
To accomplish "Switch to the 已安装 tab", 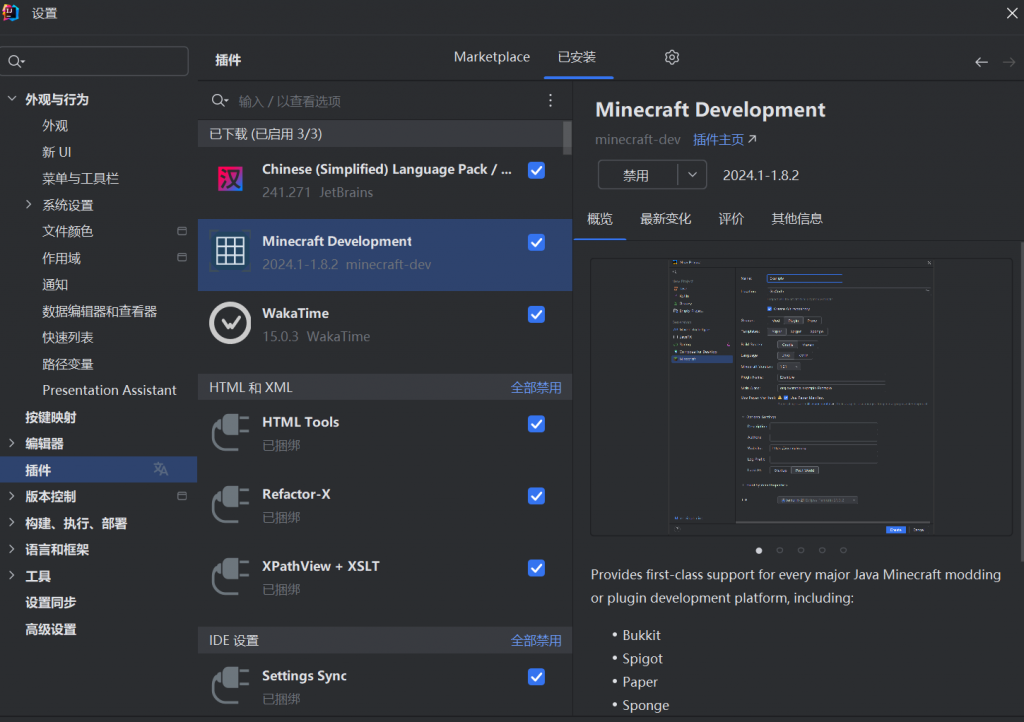I will point(577,57).
